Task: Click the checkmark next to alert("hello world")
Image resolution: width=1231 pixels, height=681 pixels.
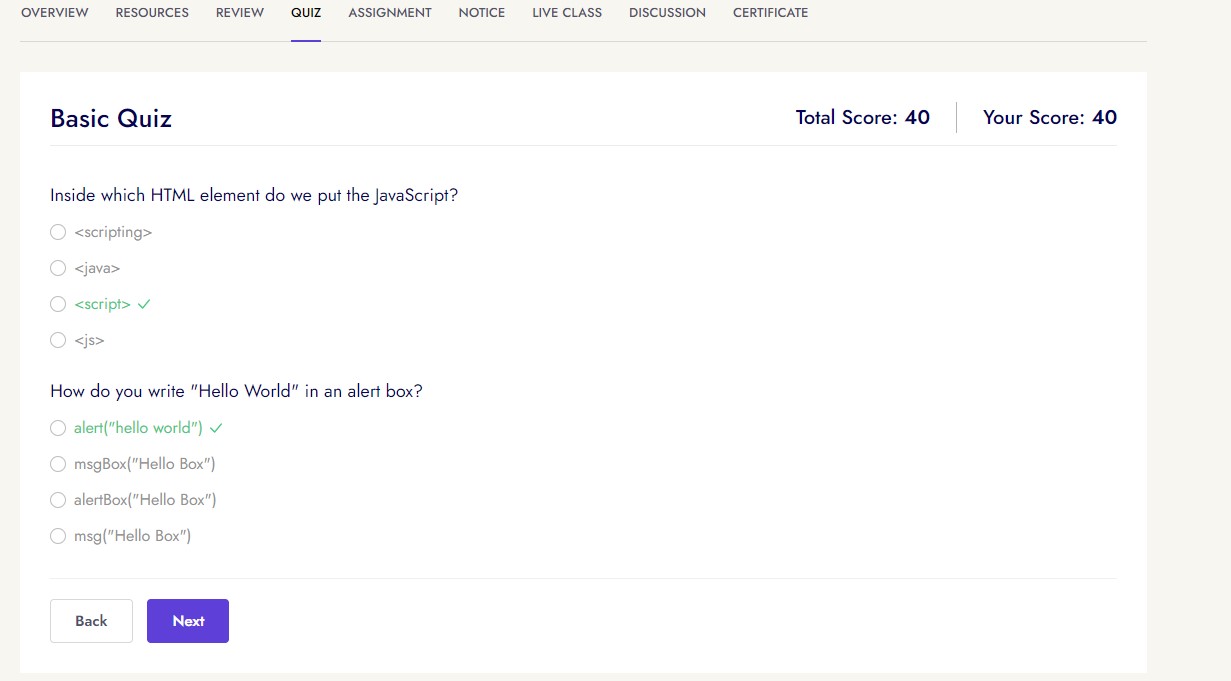Action: click(216, 428)
